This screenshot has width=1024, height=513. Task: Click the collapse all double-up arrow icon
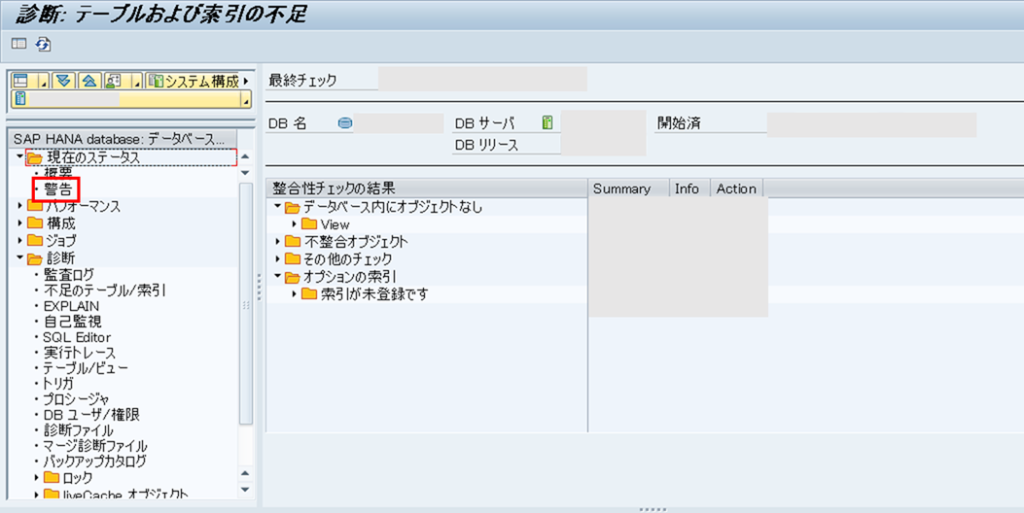point(89,81)
